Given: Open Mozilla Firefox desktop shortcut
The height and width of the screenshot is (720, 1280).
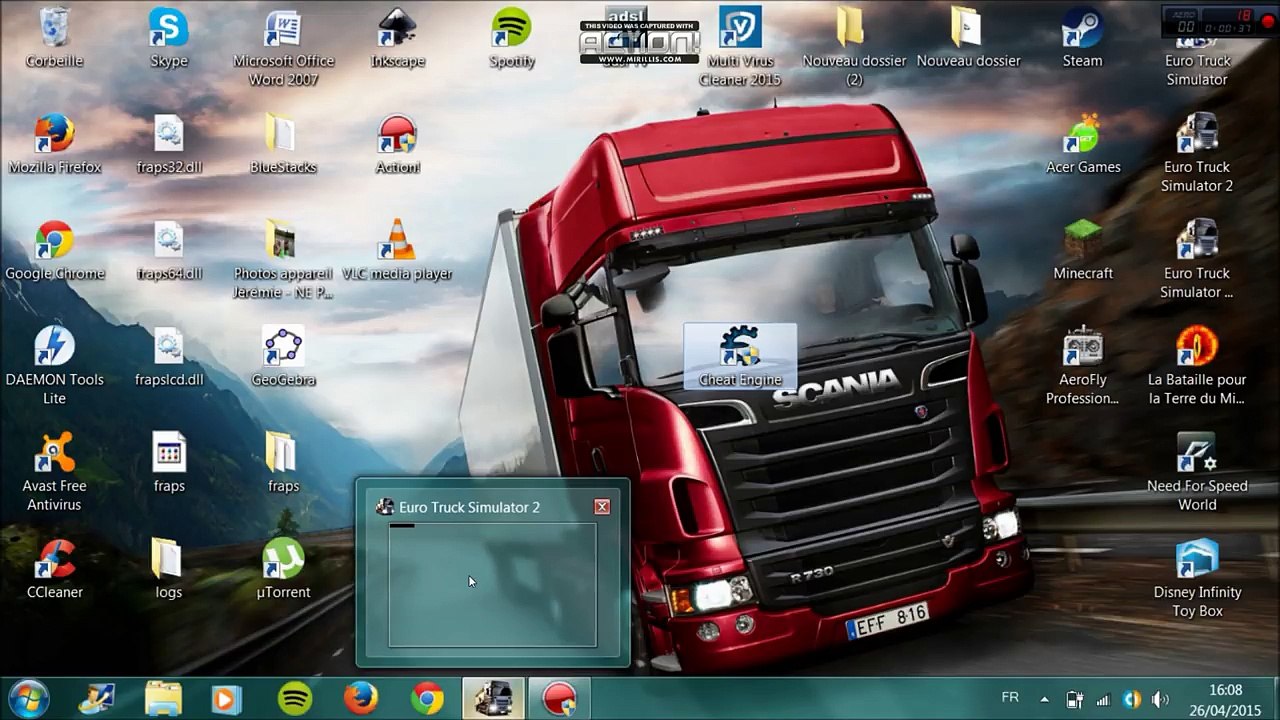Looking at the screenshot, I should click(54, 144).
